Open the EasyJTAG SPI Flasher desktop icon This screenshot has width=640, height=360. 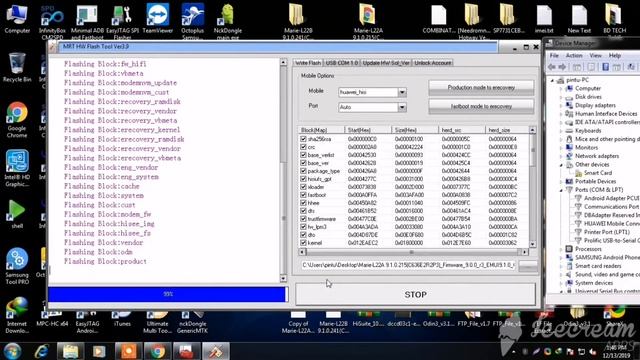pyautogui.click(x=122, y=21)
